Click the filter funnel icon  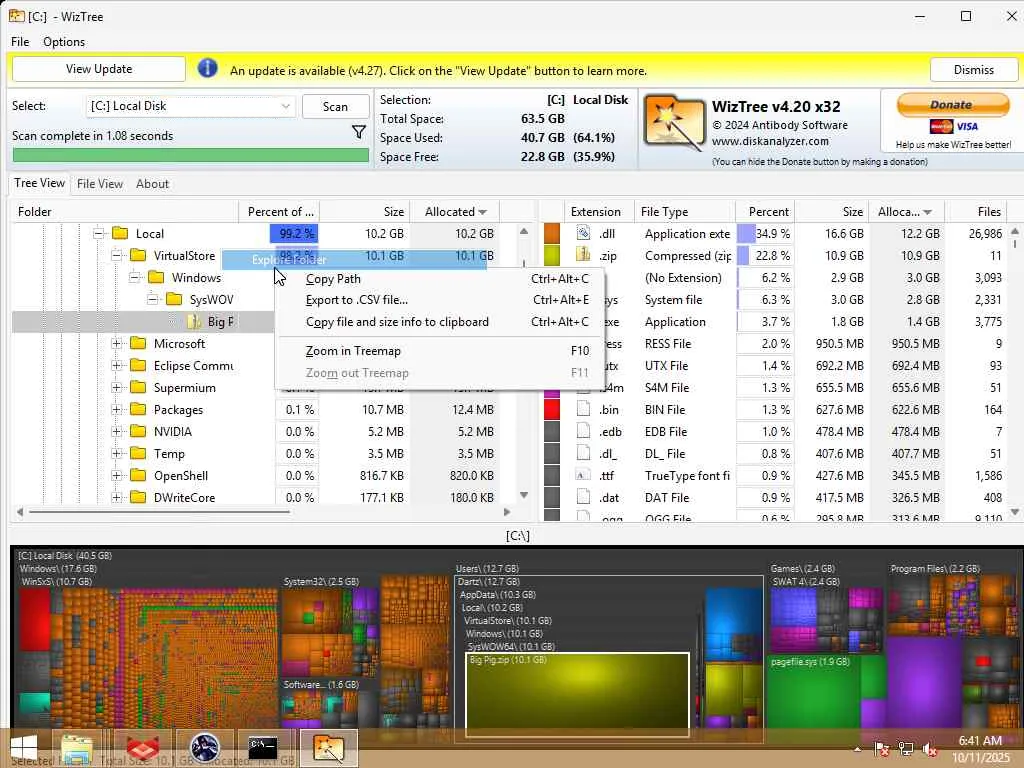click(x=359, y=133)
